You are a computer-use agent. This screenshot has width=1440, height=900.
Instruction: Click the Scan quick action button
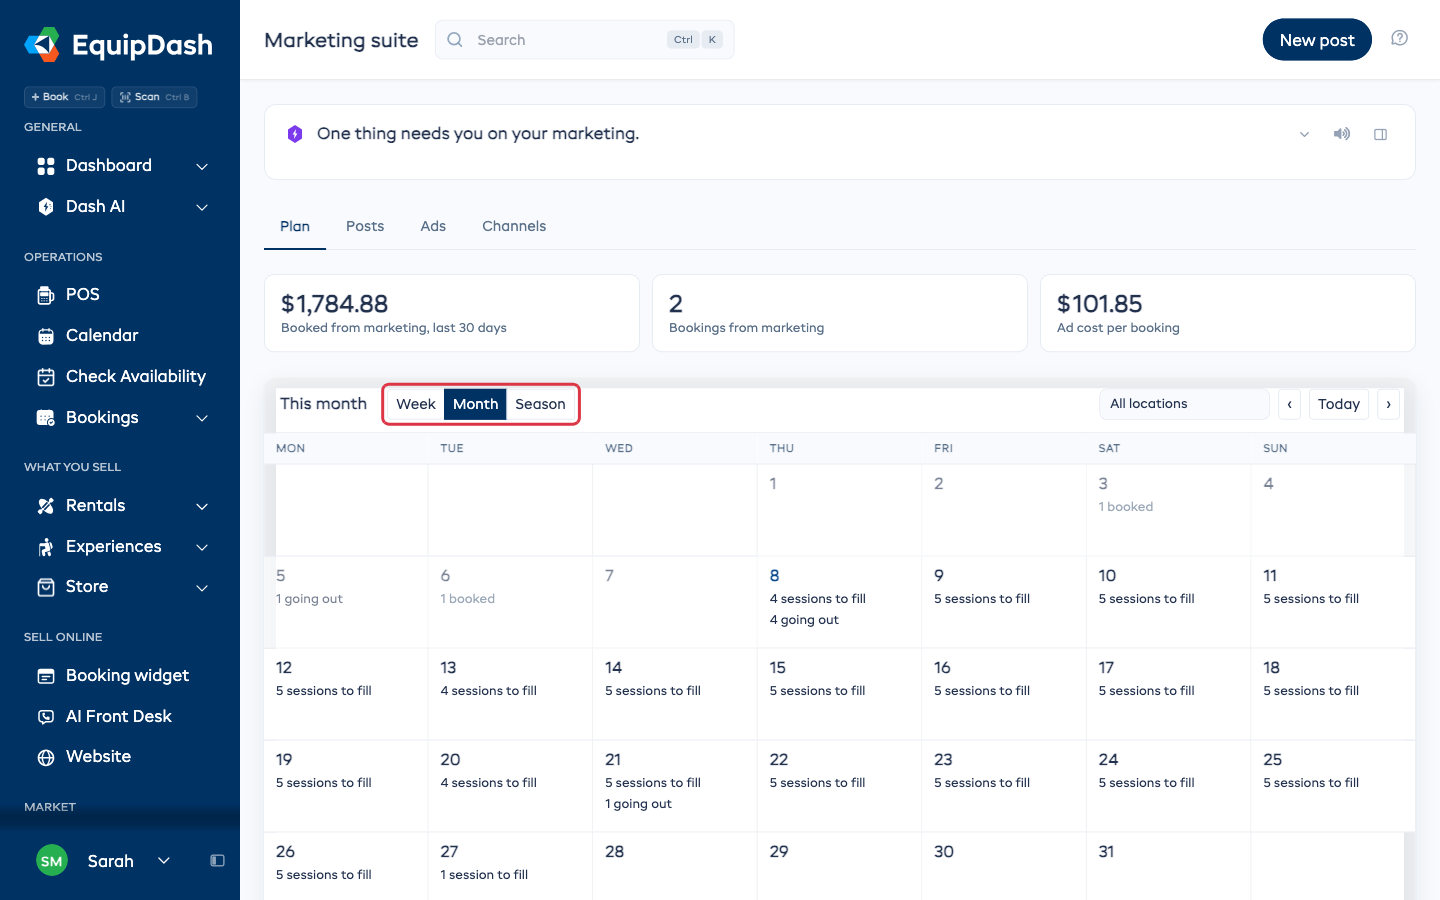(x=154, y=97)
